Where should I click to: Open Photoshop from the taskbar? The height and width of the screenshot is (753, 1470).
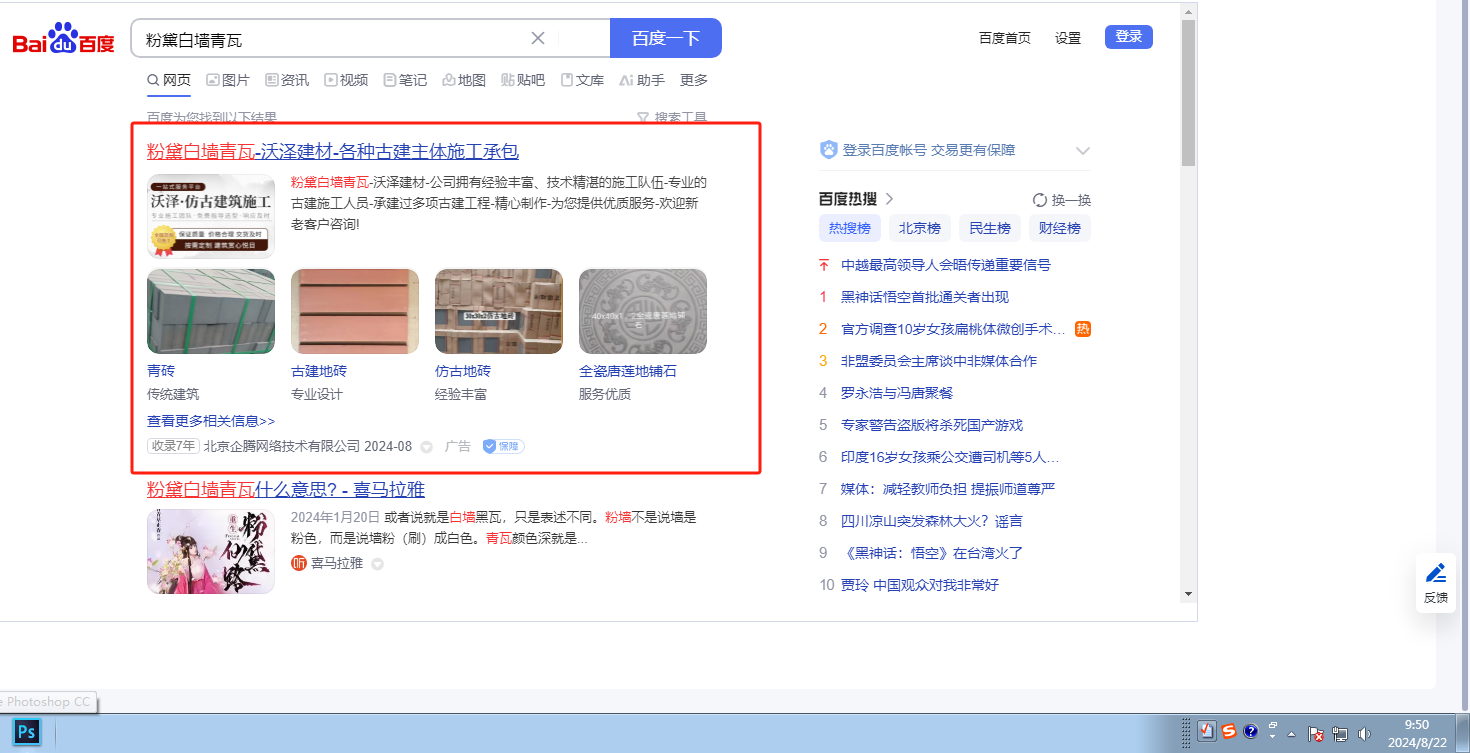tap(27, 732)
